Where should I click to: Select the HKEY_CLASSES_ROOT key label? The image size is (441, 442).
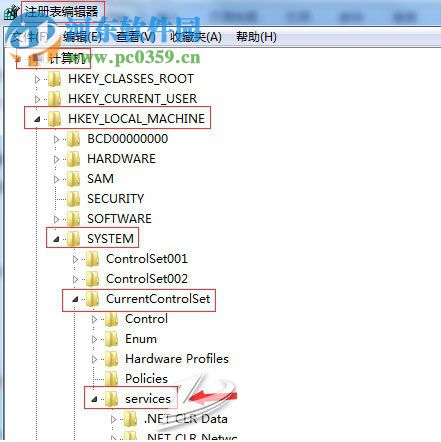131,79
